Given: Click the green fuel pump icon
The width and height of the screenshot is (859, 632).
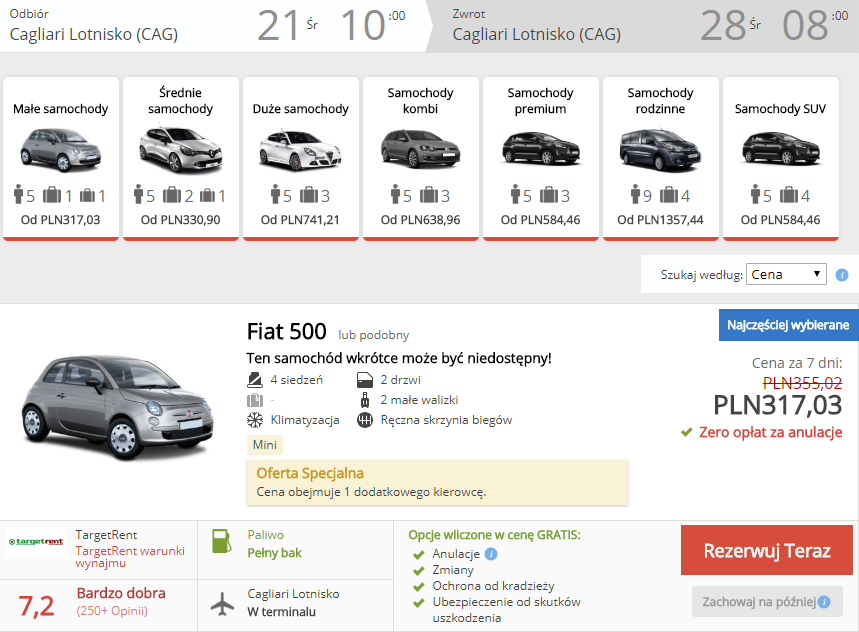Looking at the screenshot, I should 222,541.
